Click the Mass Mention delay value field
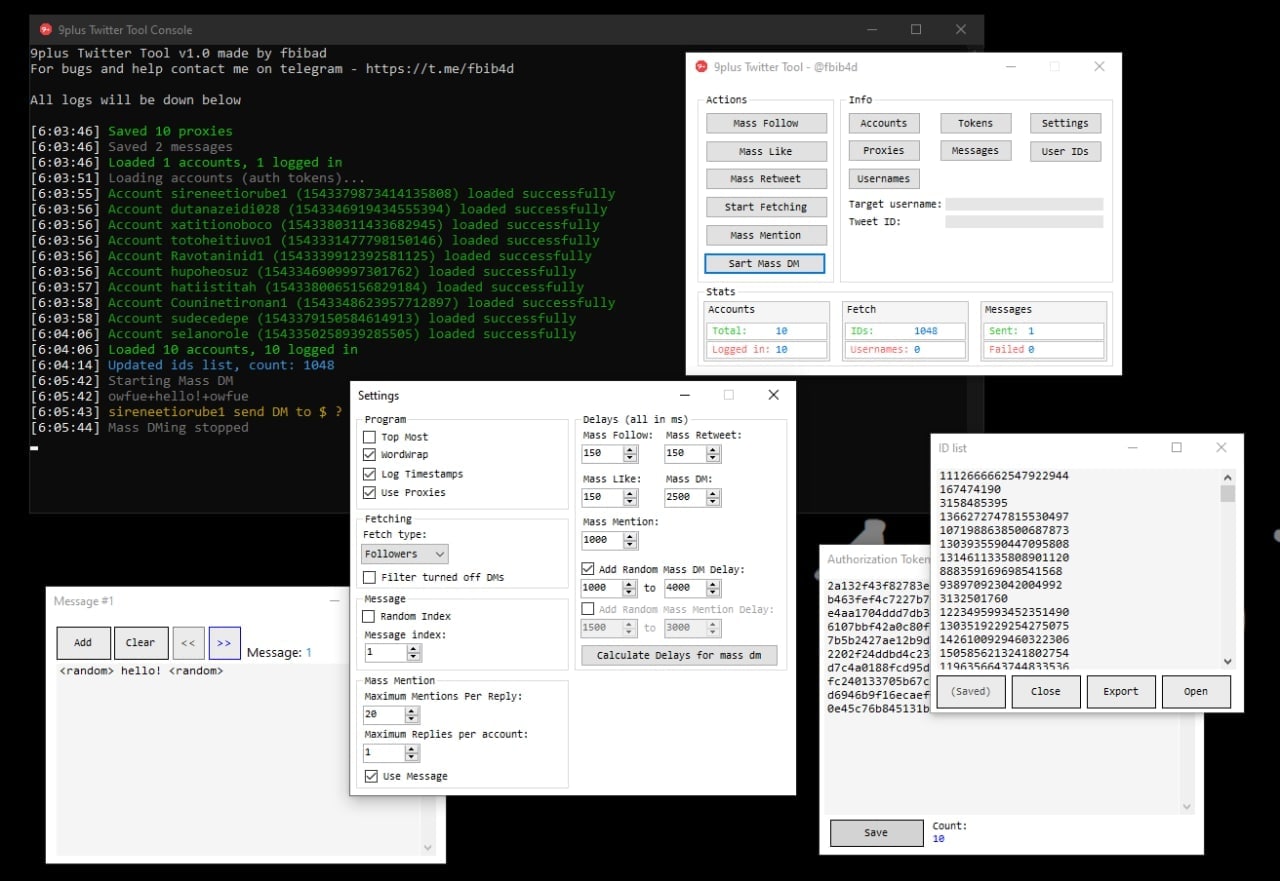This screenshot has width=1280, height=881. [602, 540]
